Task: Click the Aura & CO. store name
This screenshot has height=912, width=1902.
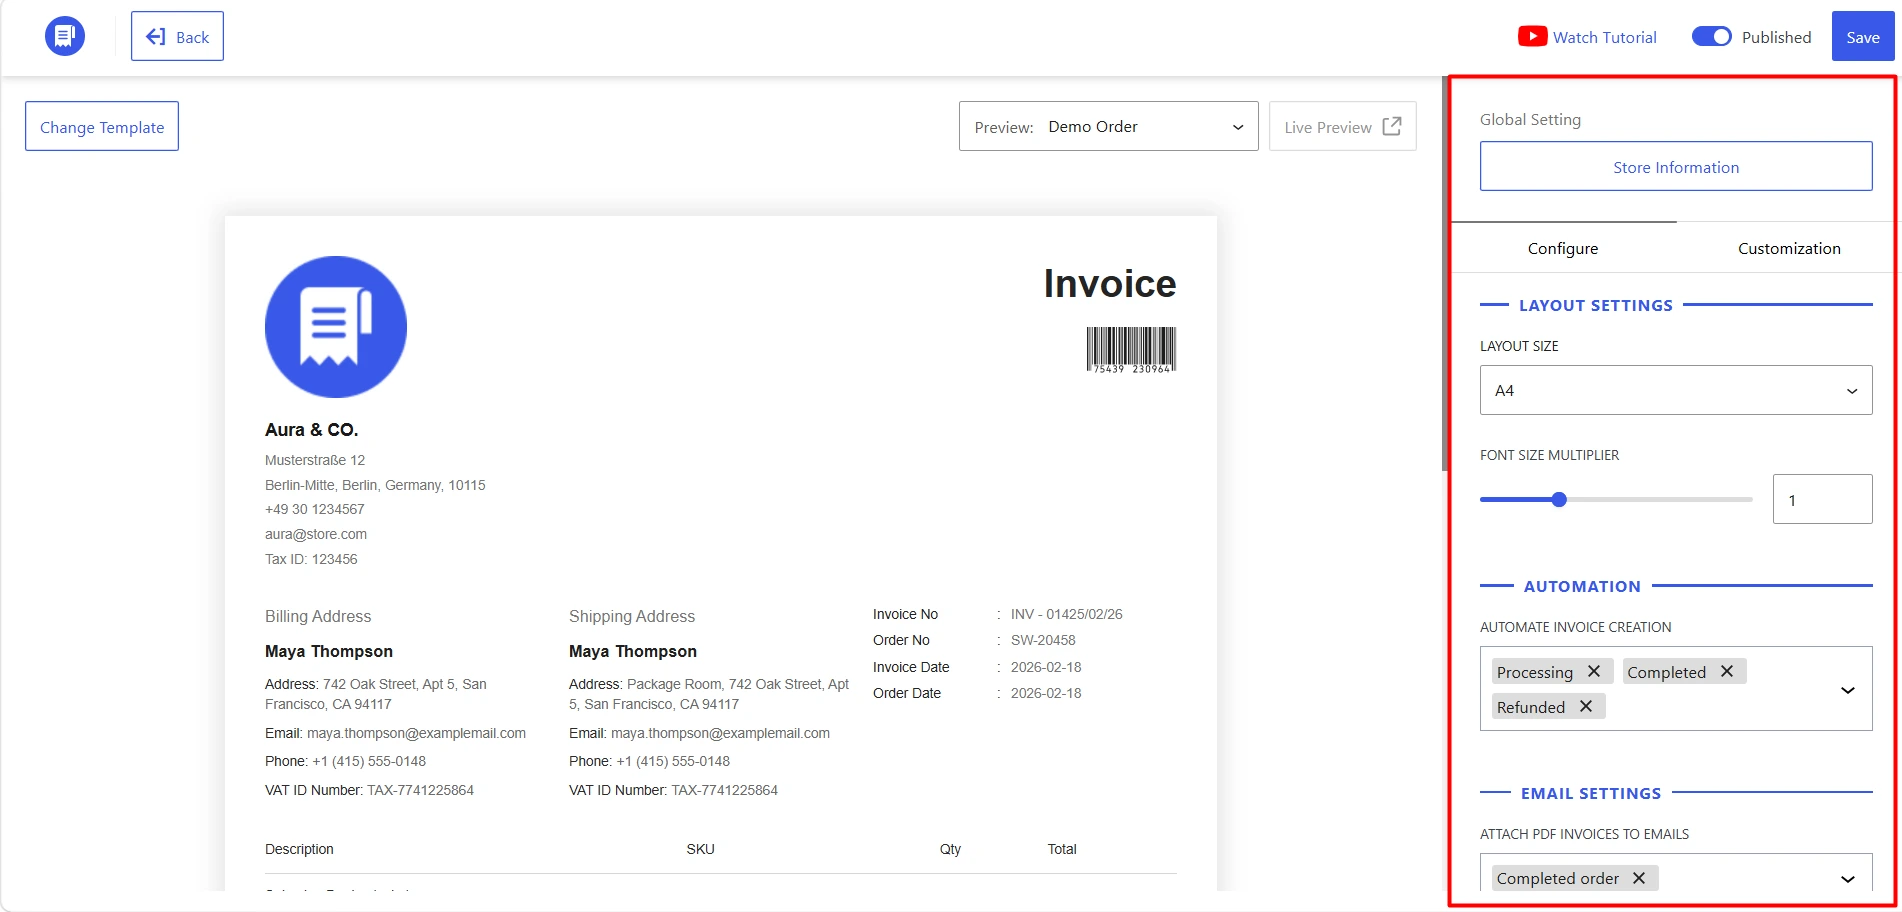Action: tap(311, 429)
